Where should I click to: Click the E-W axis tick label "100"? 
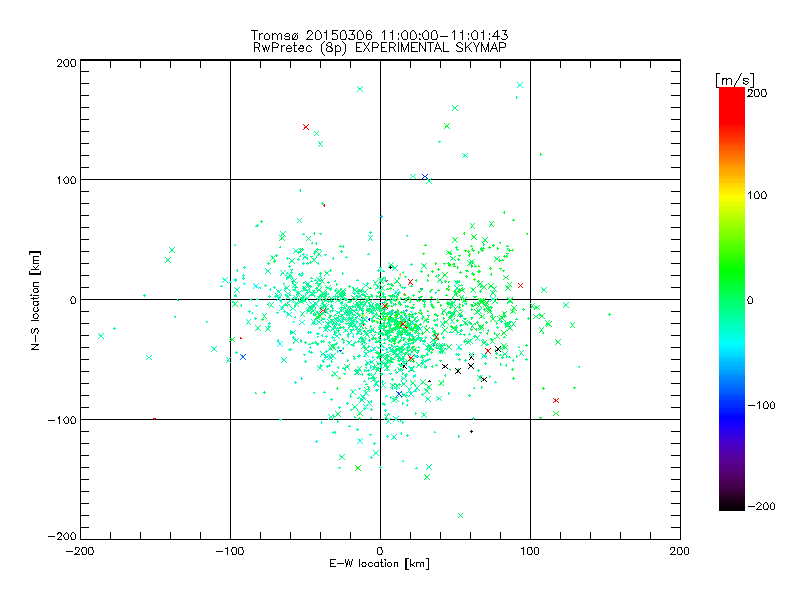pos(530,551)
